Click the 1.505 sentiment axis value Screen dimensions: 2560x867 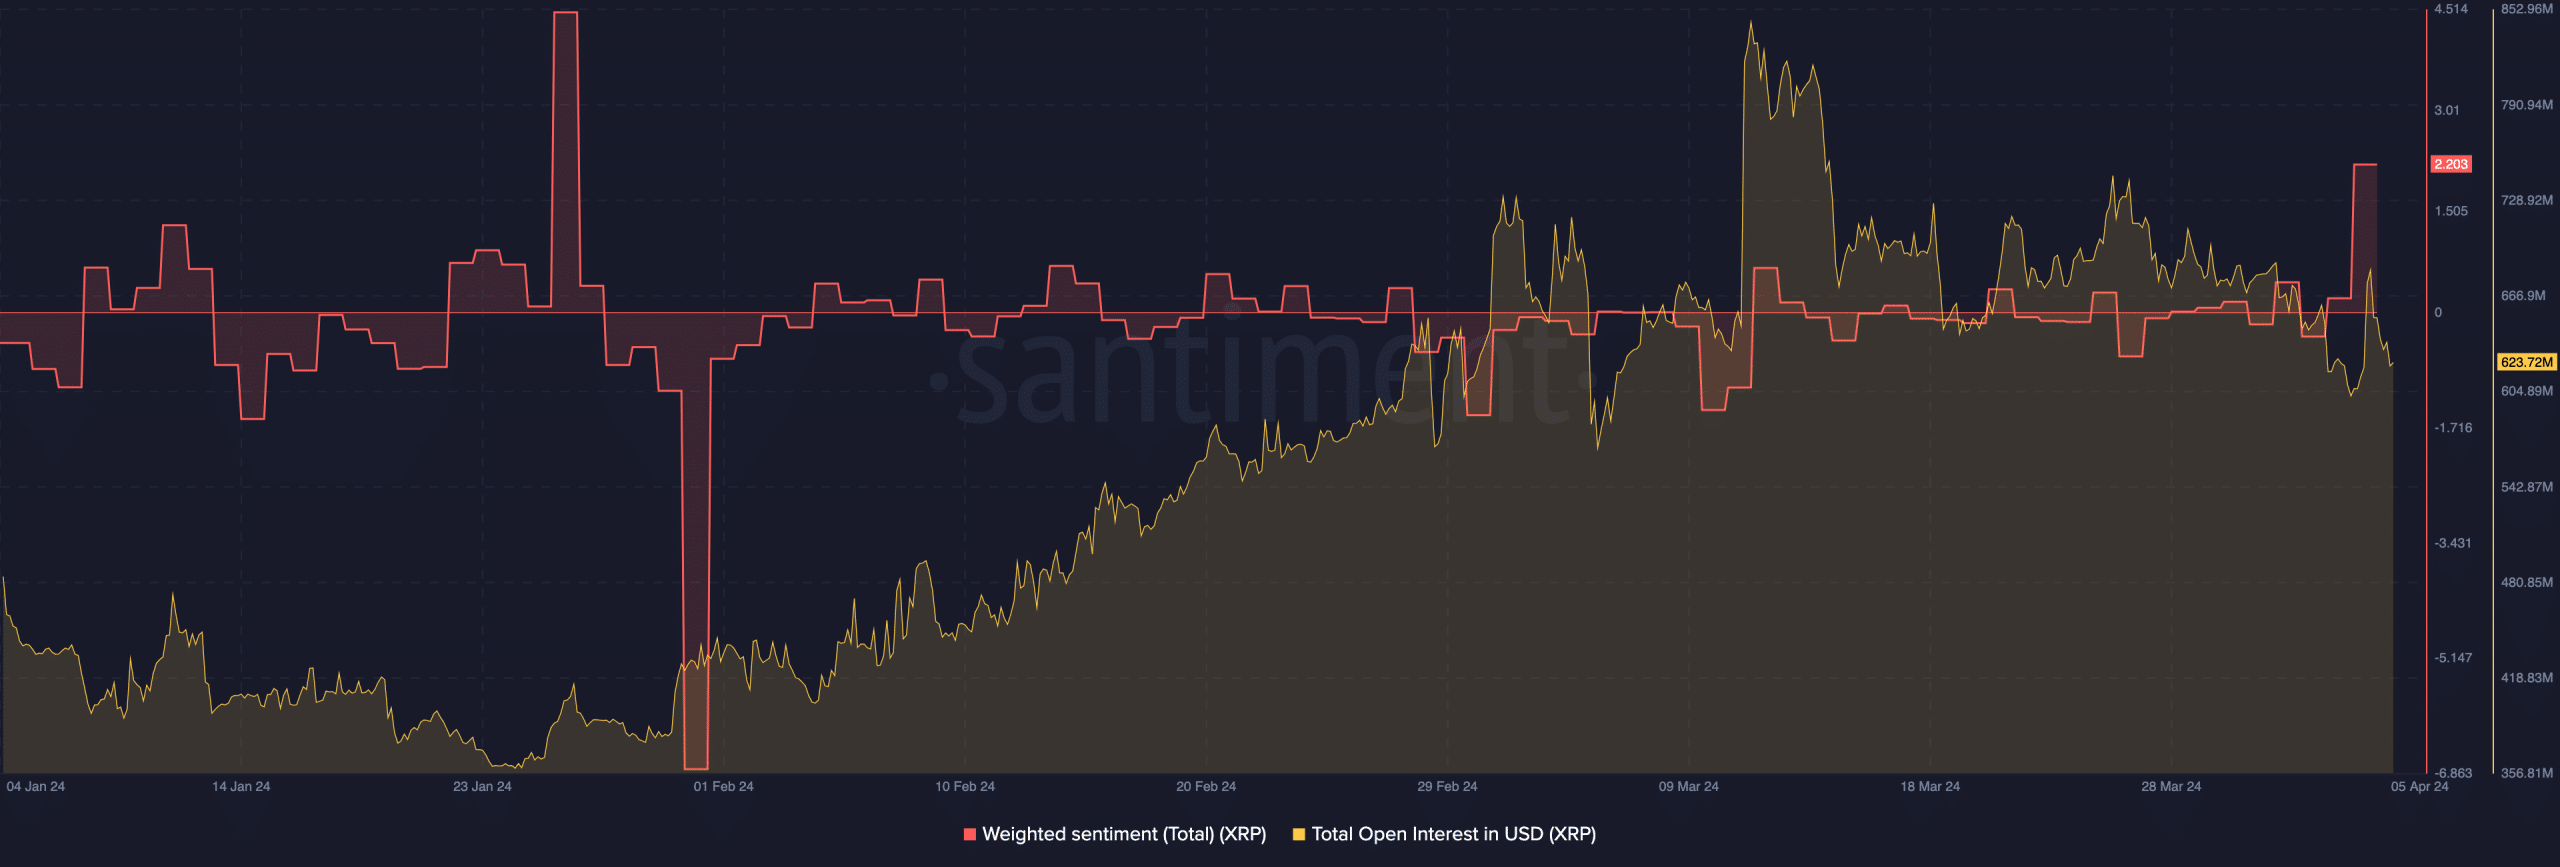(x=2451, y=211)
